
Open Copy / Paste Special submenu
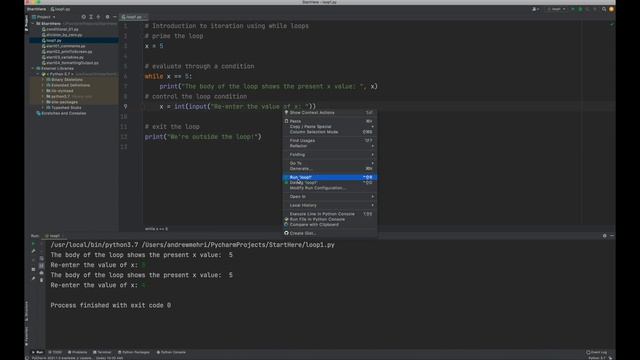click(x=329, y=127)
